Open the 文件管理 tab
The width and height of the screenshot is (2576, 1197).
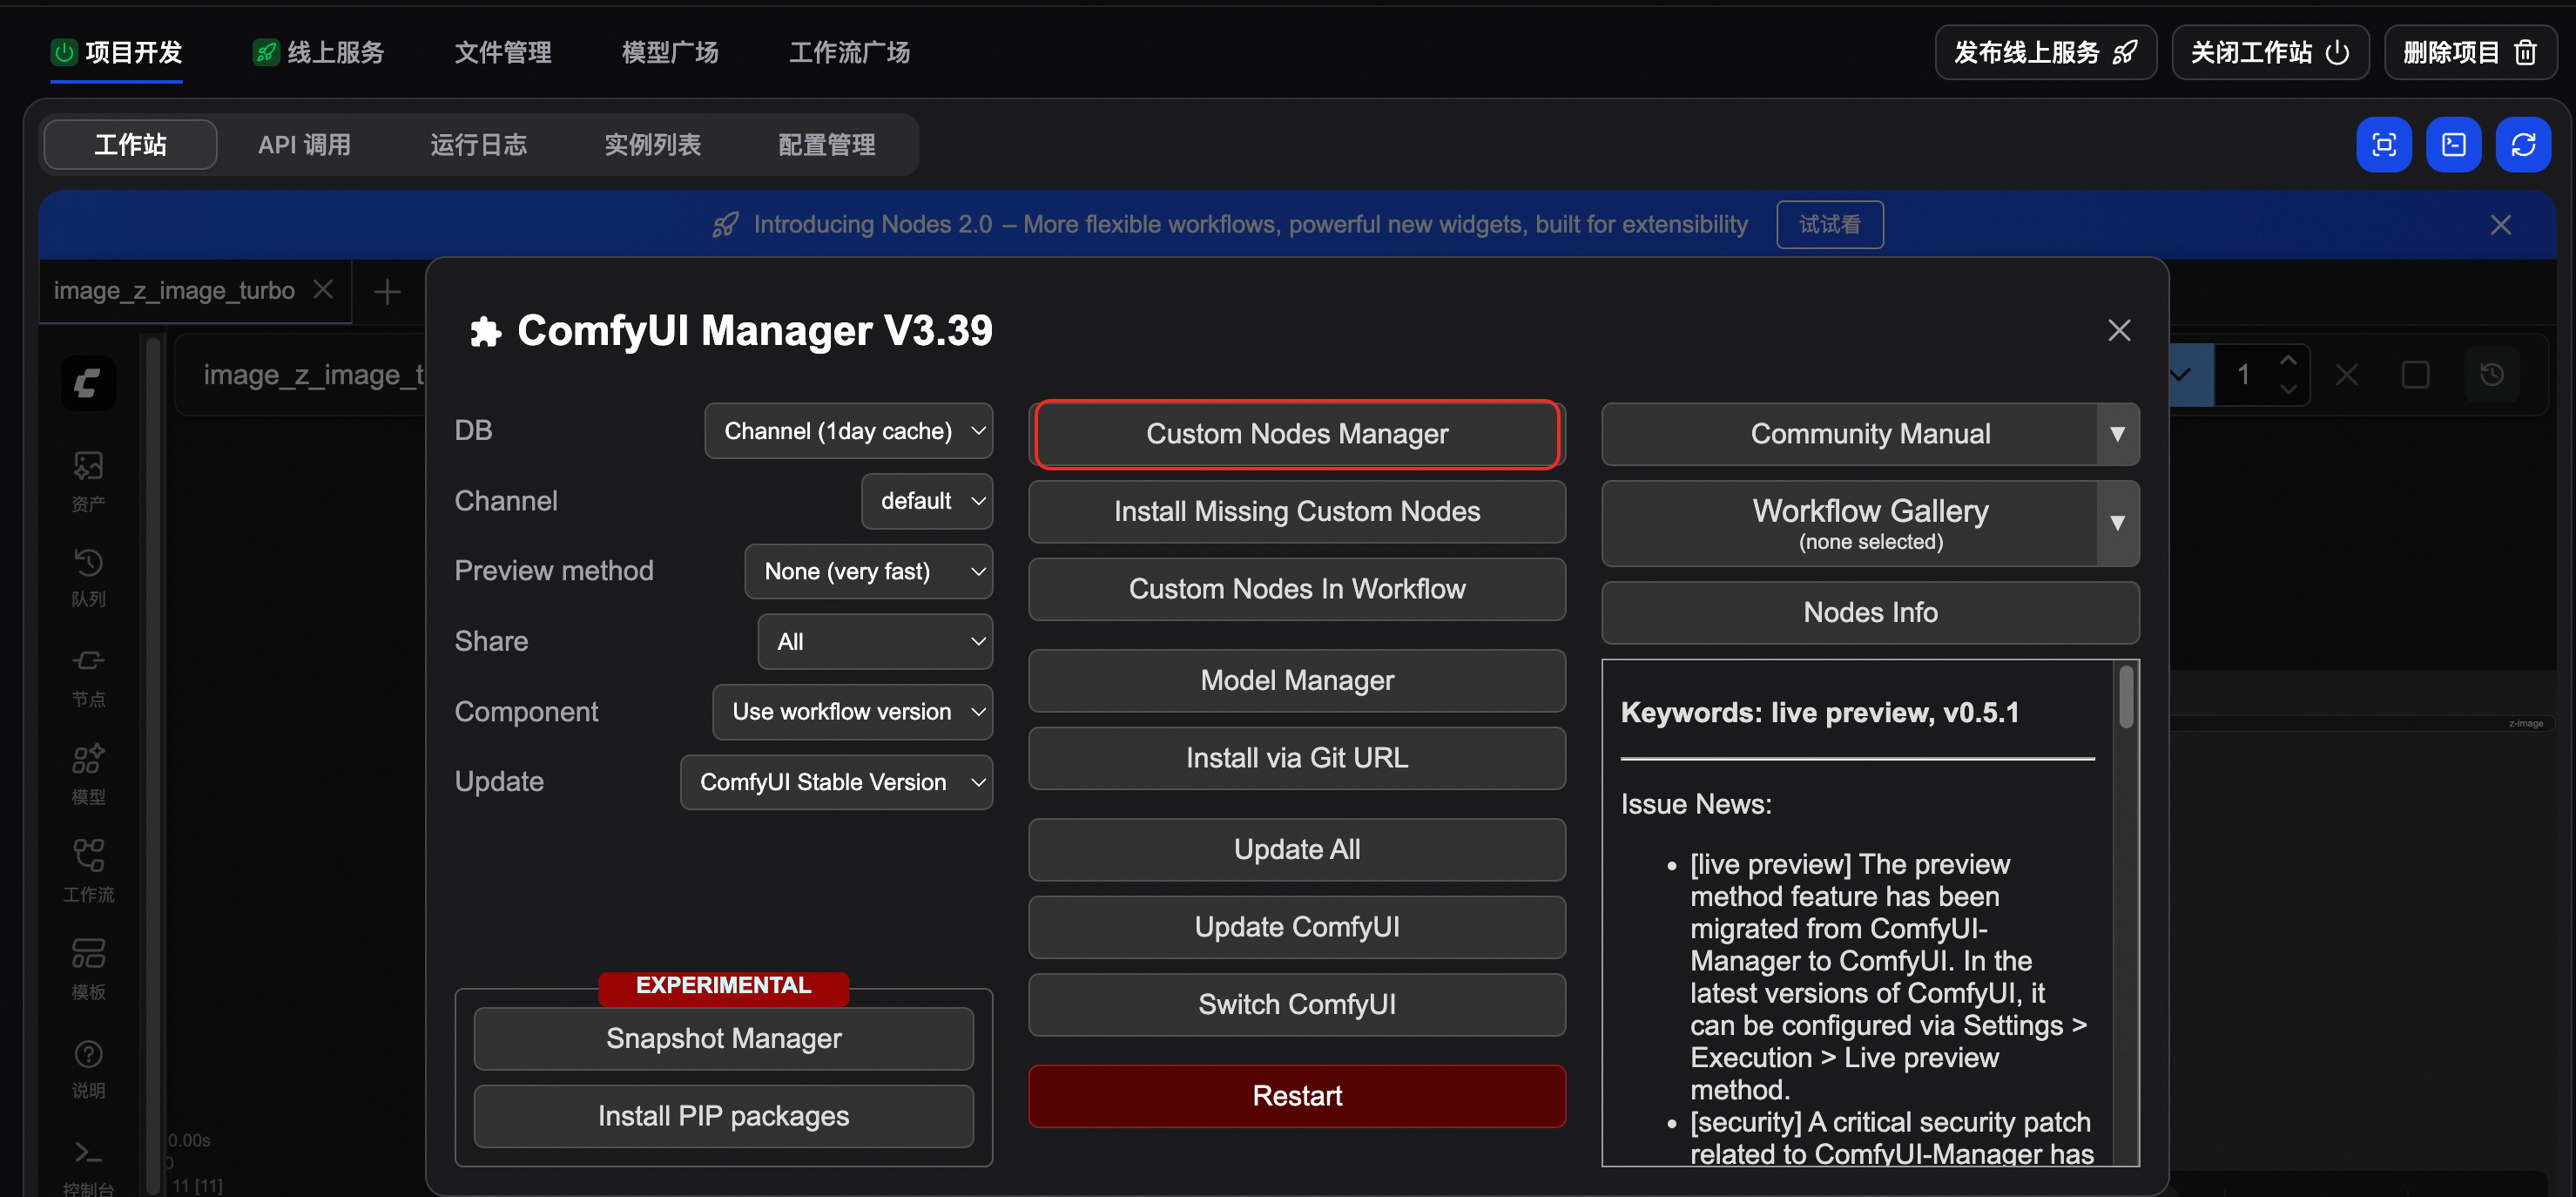tap(503, 52)
